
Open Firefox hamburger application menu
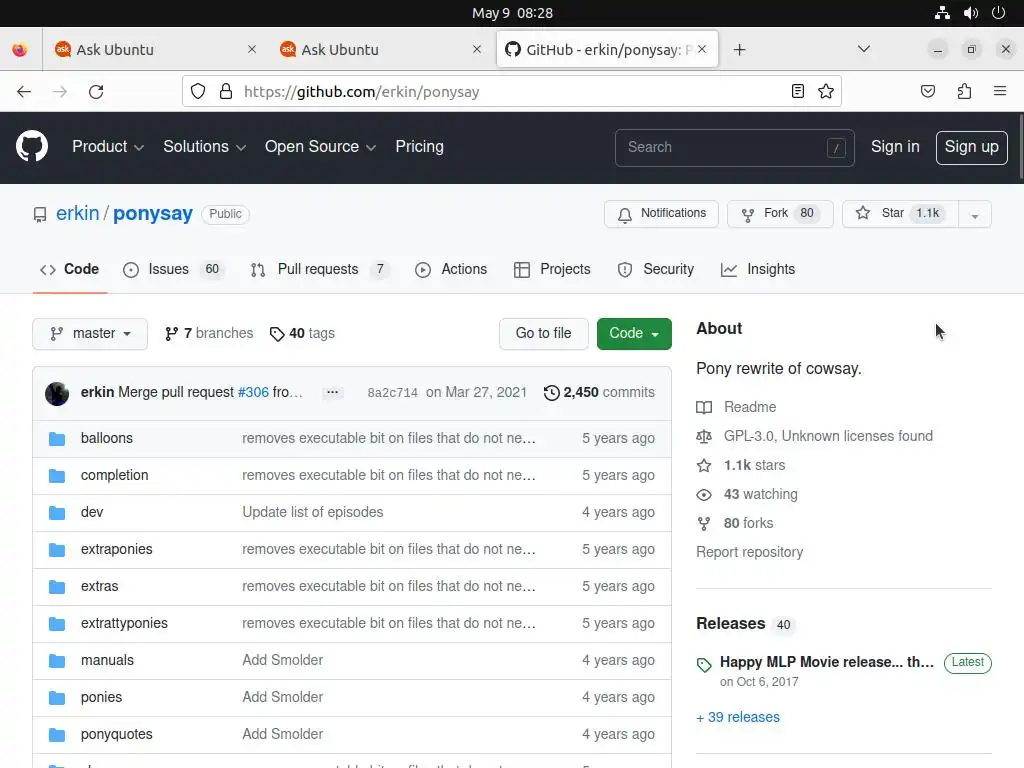click(x=1000, y=91)
